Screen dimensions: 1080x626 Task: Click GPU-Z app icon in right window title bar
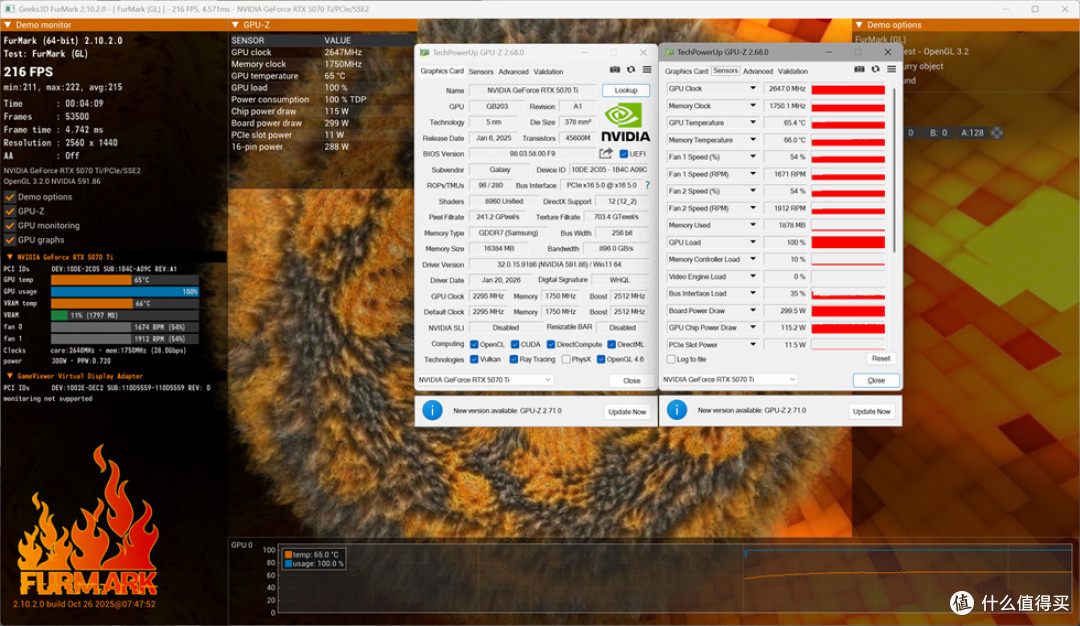pos(669,52)
